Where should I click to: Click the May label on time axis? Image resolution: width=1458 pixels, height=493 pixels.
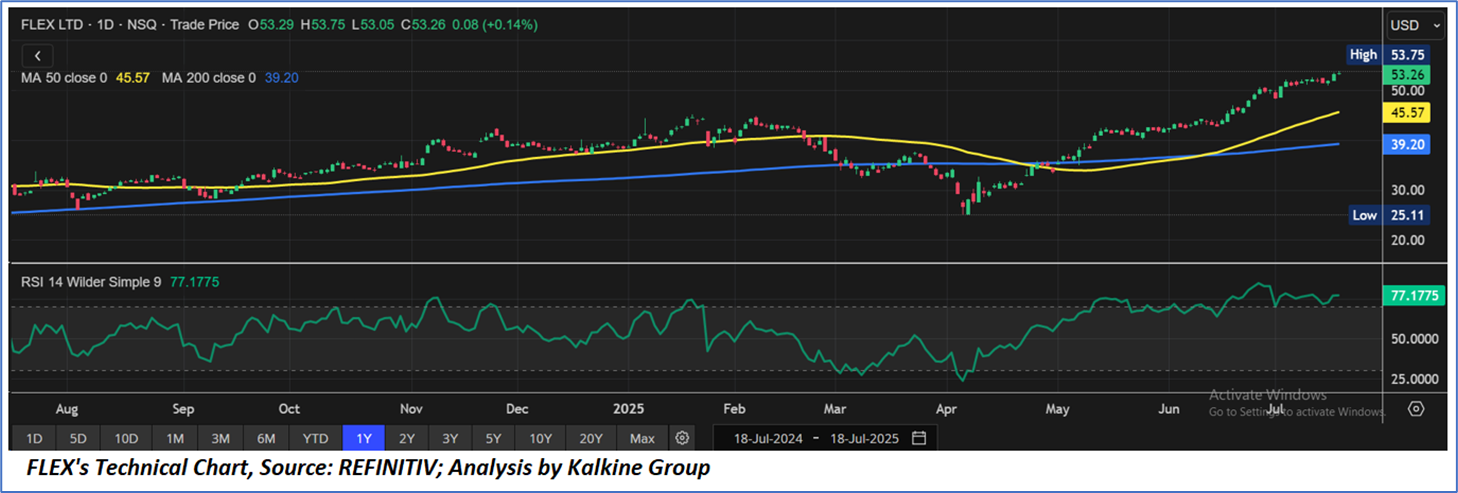coord(1058,409)
